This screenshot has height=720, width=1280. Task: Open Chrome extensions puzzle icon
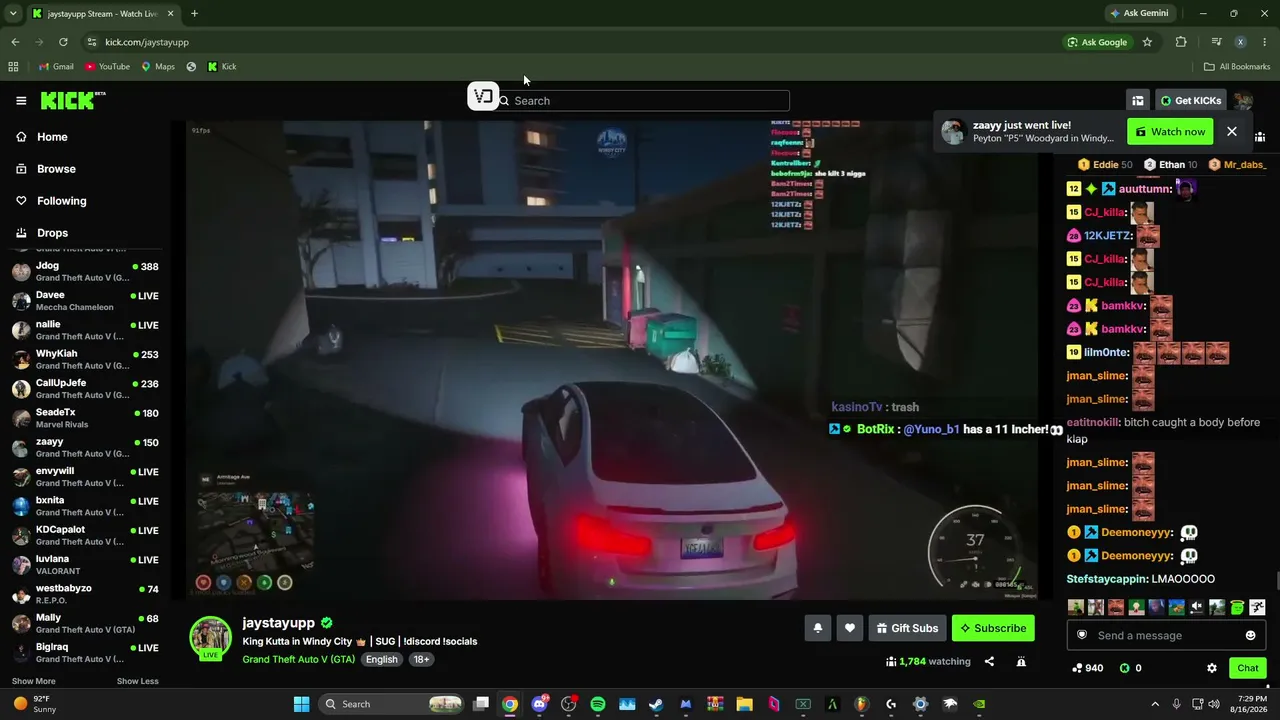1181,42
